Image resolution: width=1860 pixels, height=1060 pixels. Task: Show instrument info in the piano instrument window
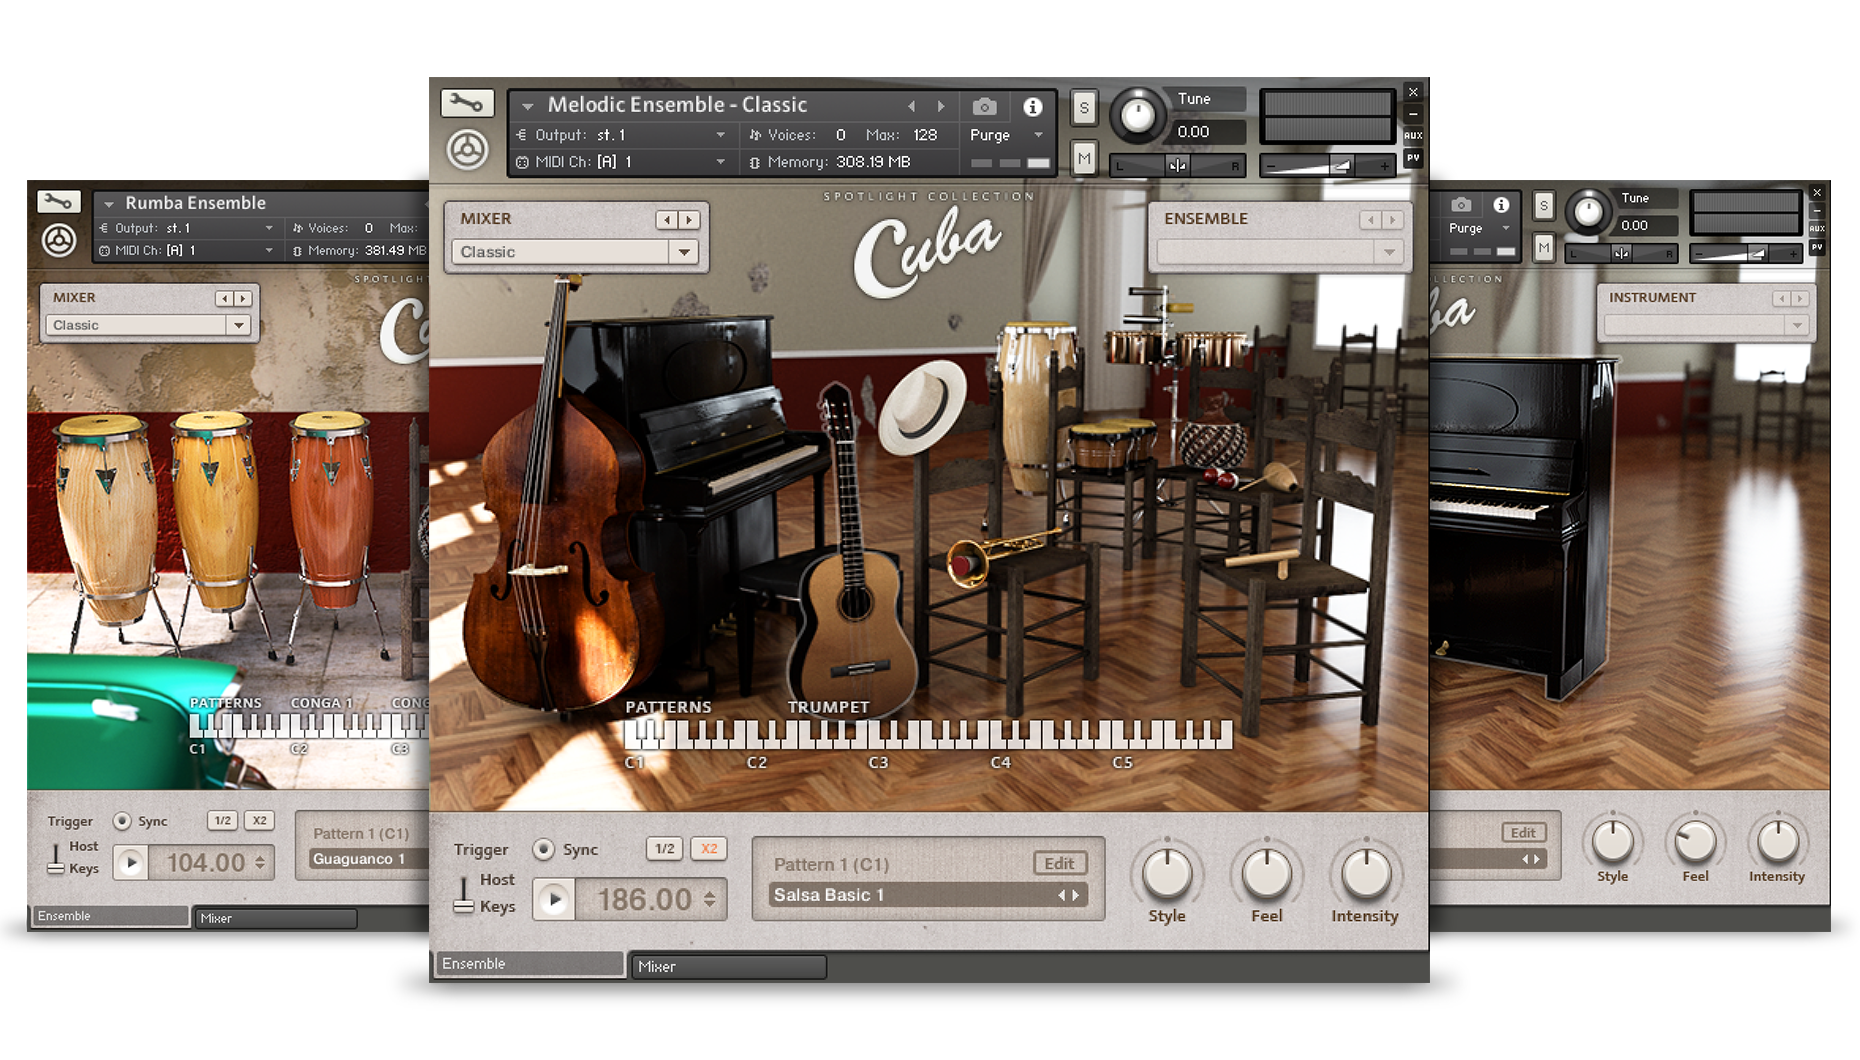pos(1501,205)
